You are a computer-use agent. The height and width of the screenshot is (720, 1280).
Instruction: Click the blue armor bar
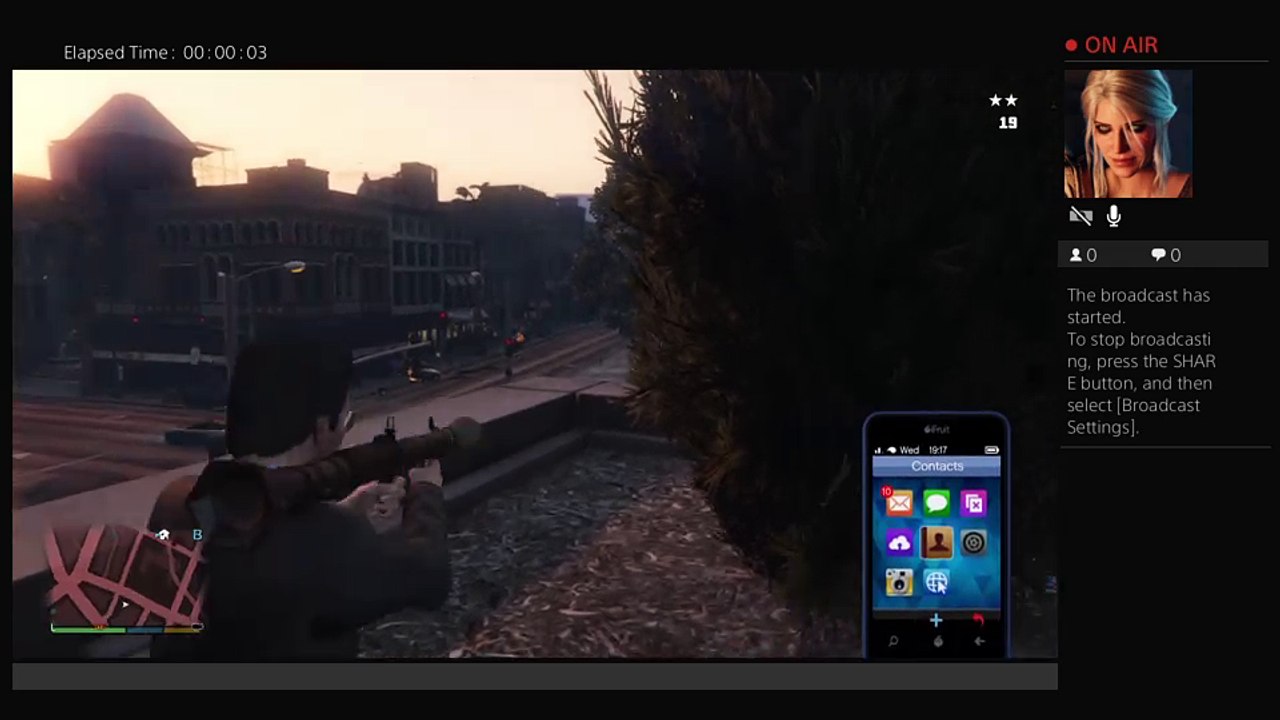[x=145, y=629]
